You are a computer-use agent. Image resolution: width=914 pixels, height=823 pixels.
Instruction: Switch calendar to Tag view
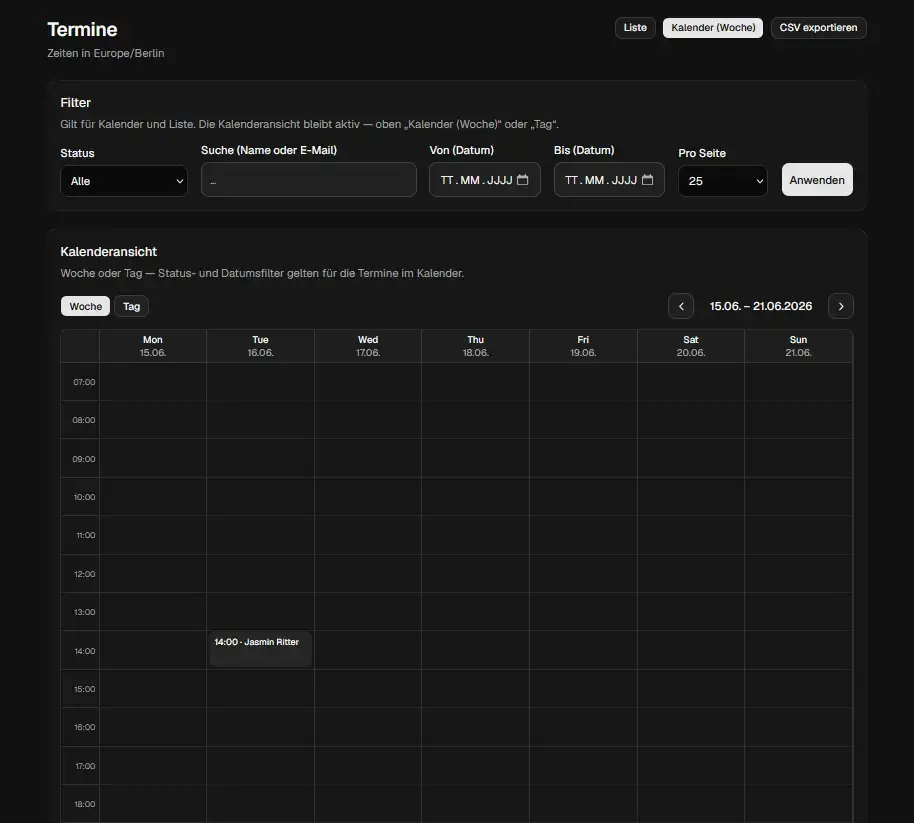point(131,306)
